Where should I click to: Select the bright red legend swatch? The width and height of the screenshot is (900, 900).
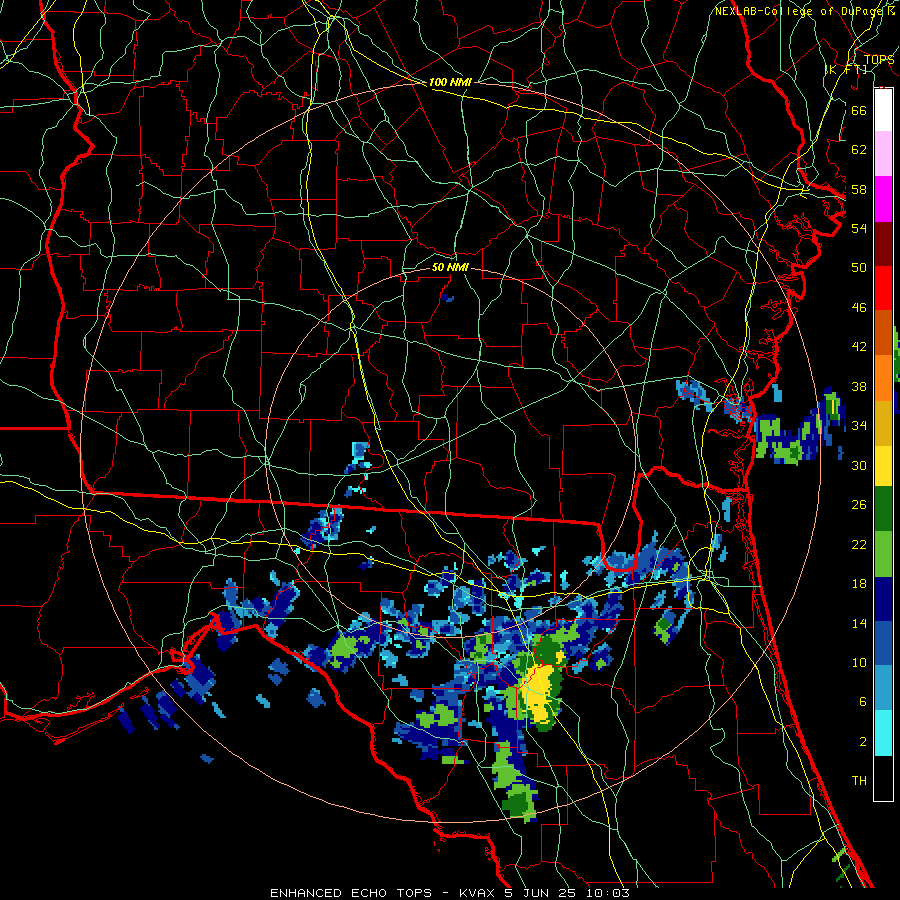click(883, 288)
